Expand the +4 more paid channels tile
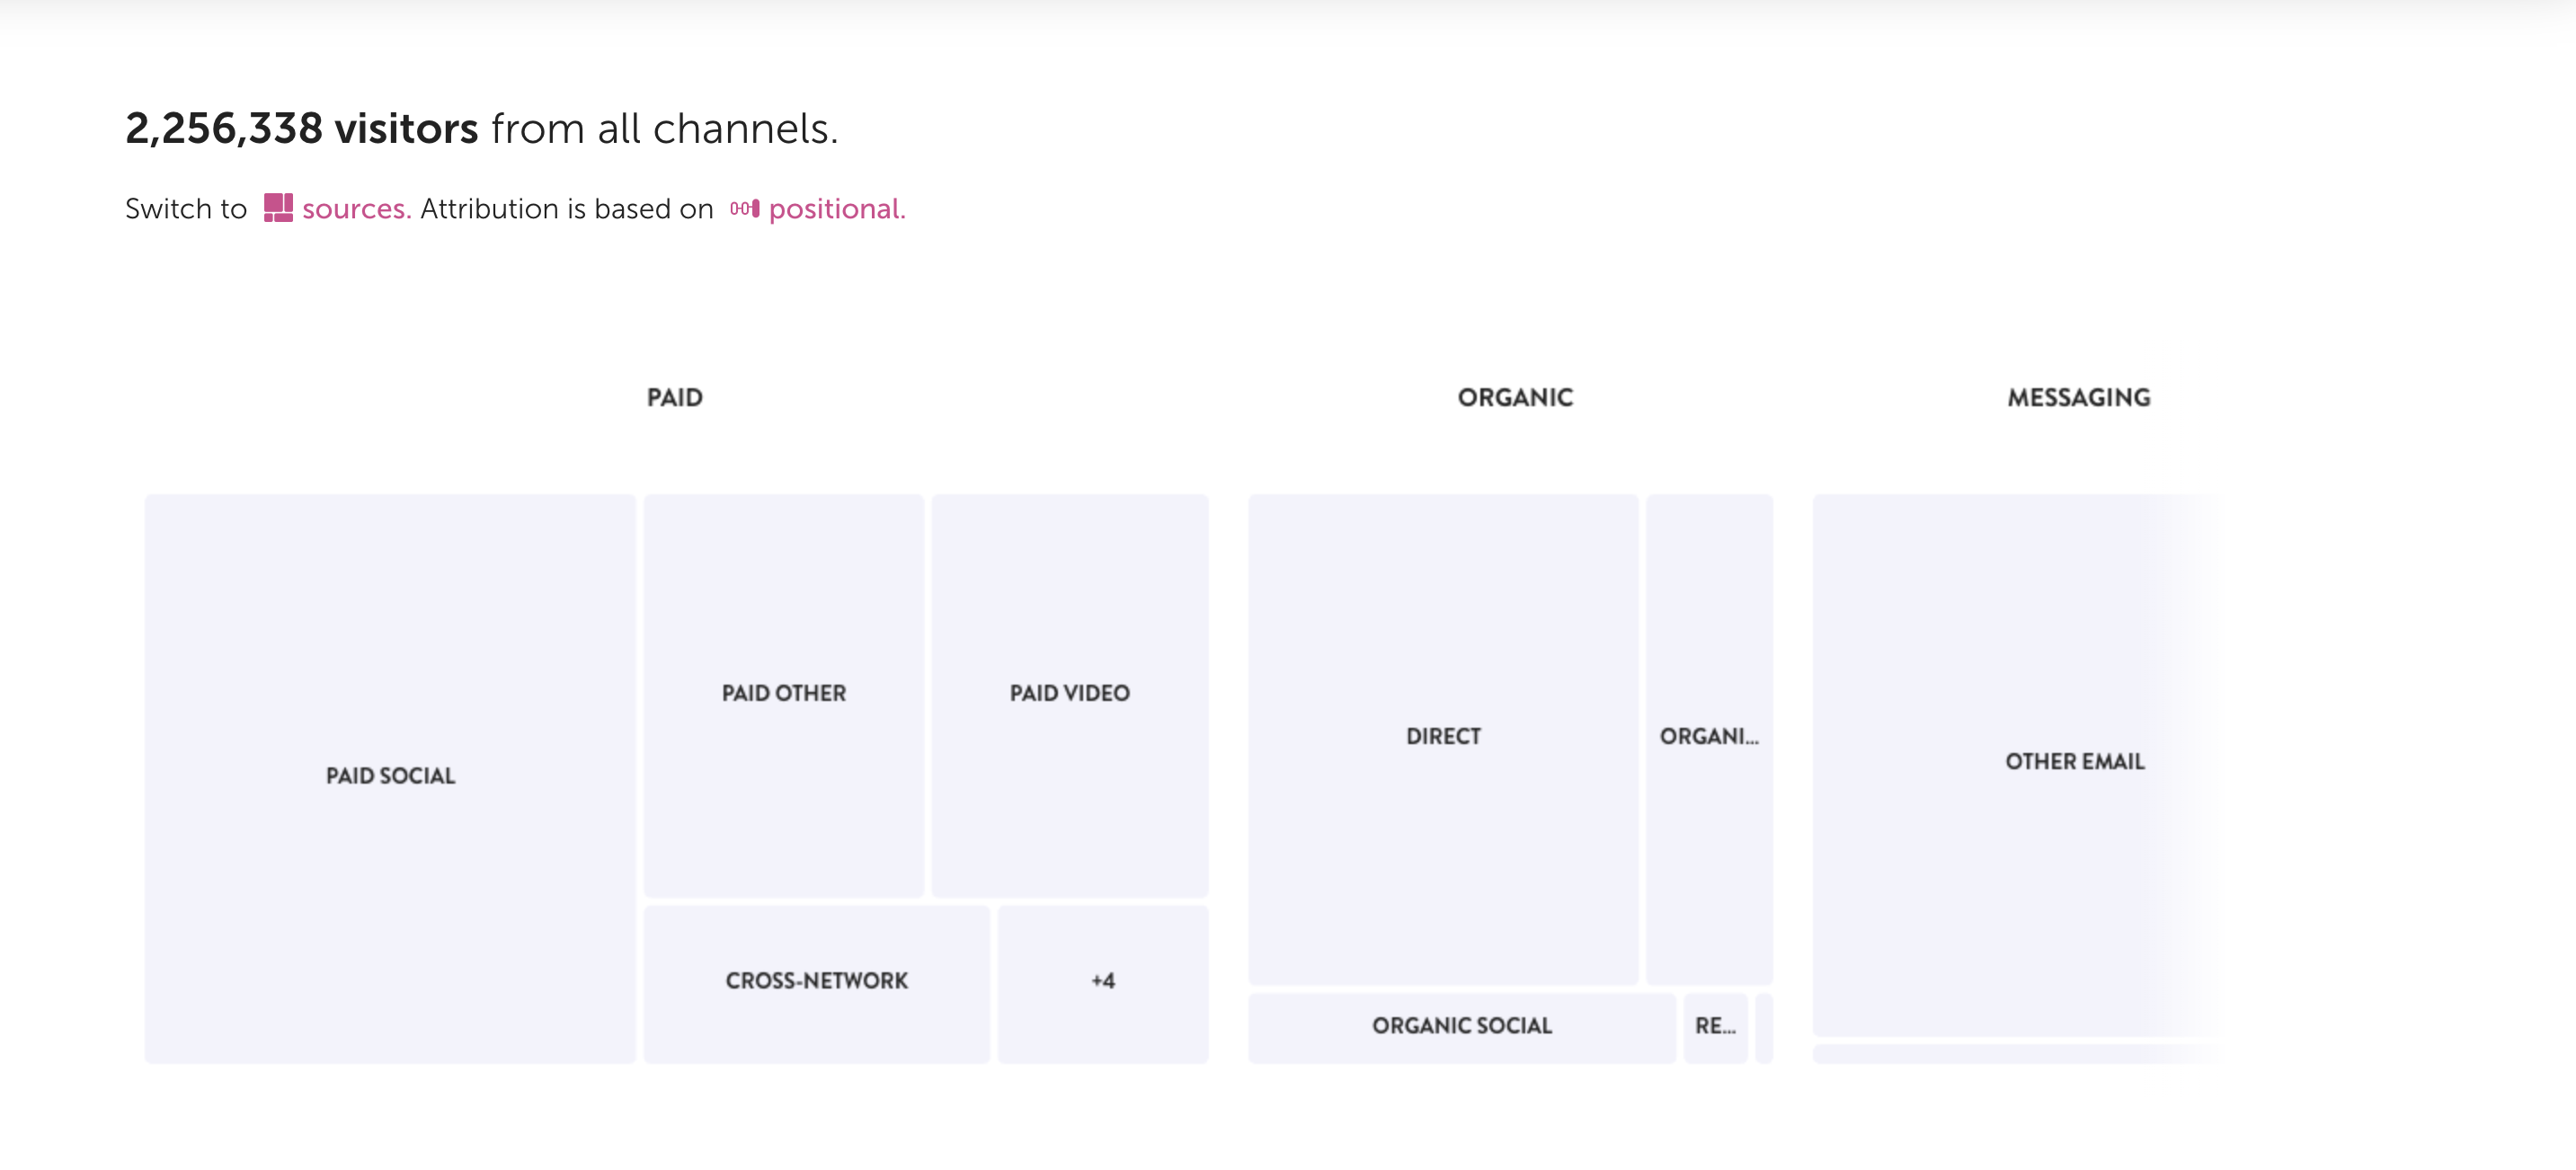The image size is (2576, 1170). pos(1102,981)
